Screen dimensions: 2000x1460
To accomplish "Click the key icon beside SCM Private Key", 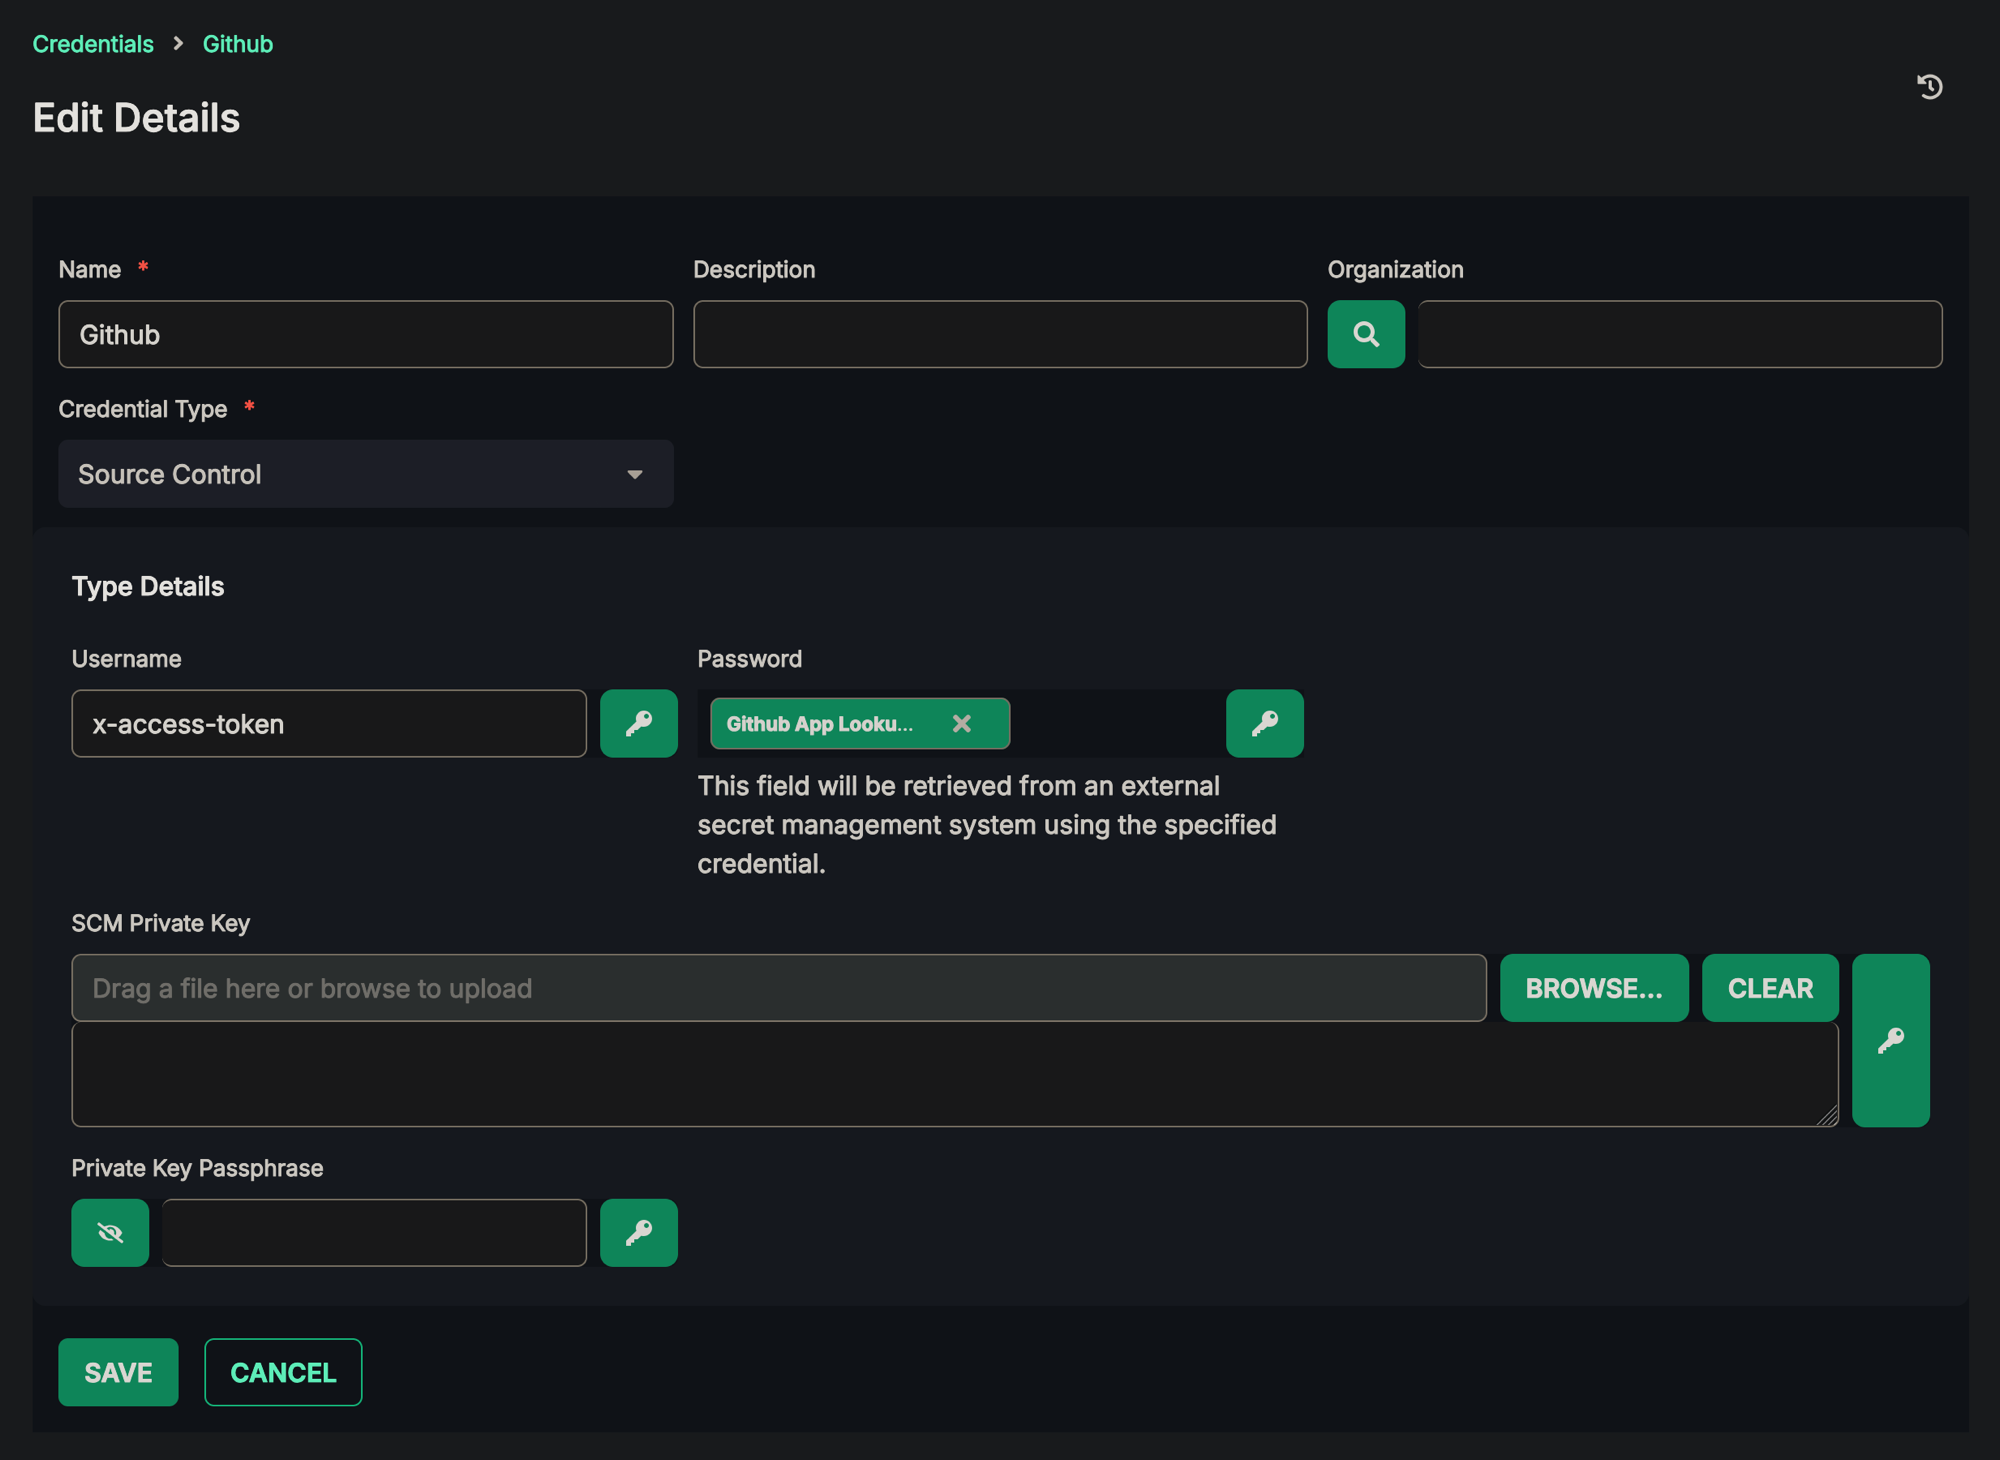I will coord(1890,1040).
